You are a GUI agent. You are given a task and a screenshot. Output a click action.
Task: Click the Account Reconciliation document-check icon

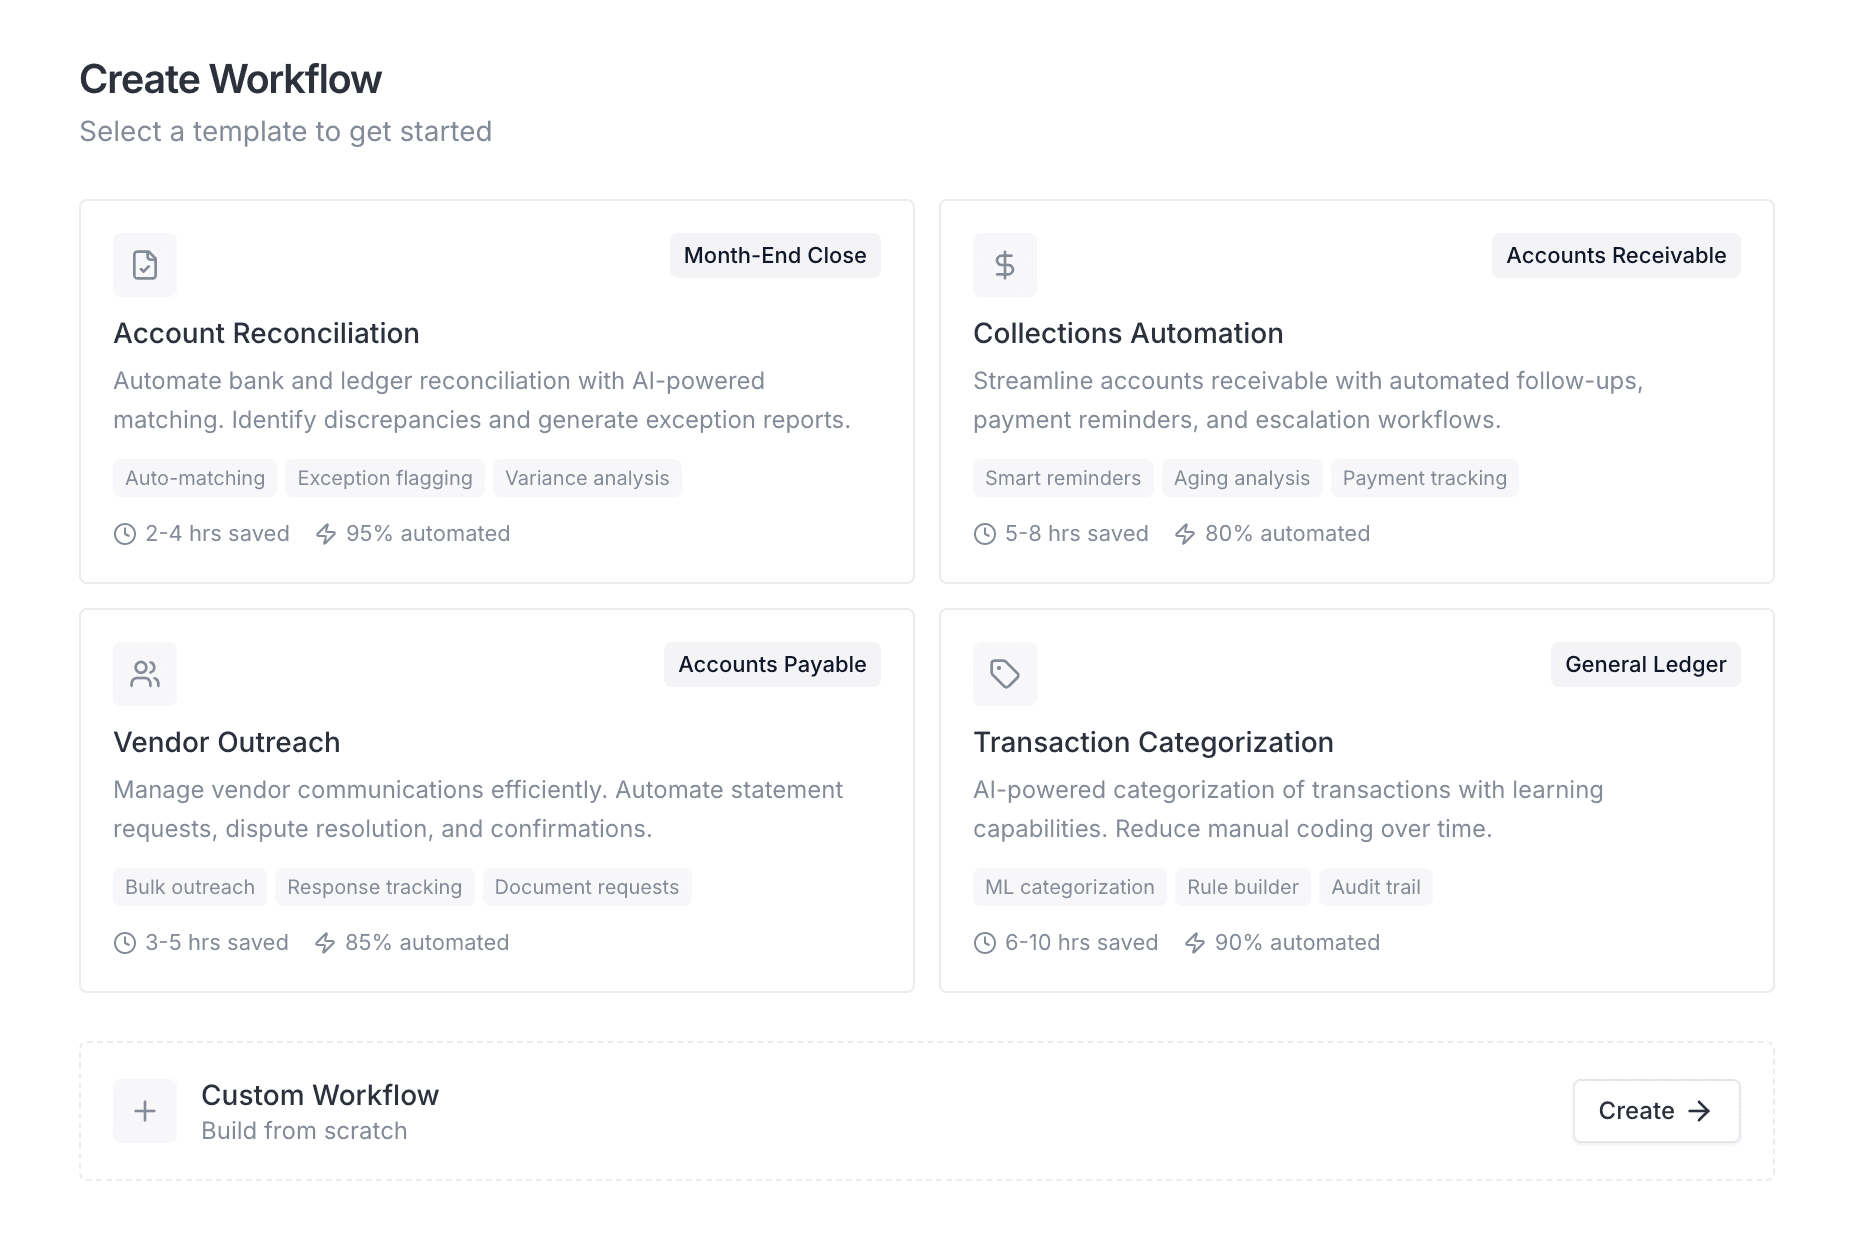(x=145, y=265)
